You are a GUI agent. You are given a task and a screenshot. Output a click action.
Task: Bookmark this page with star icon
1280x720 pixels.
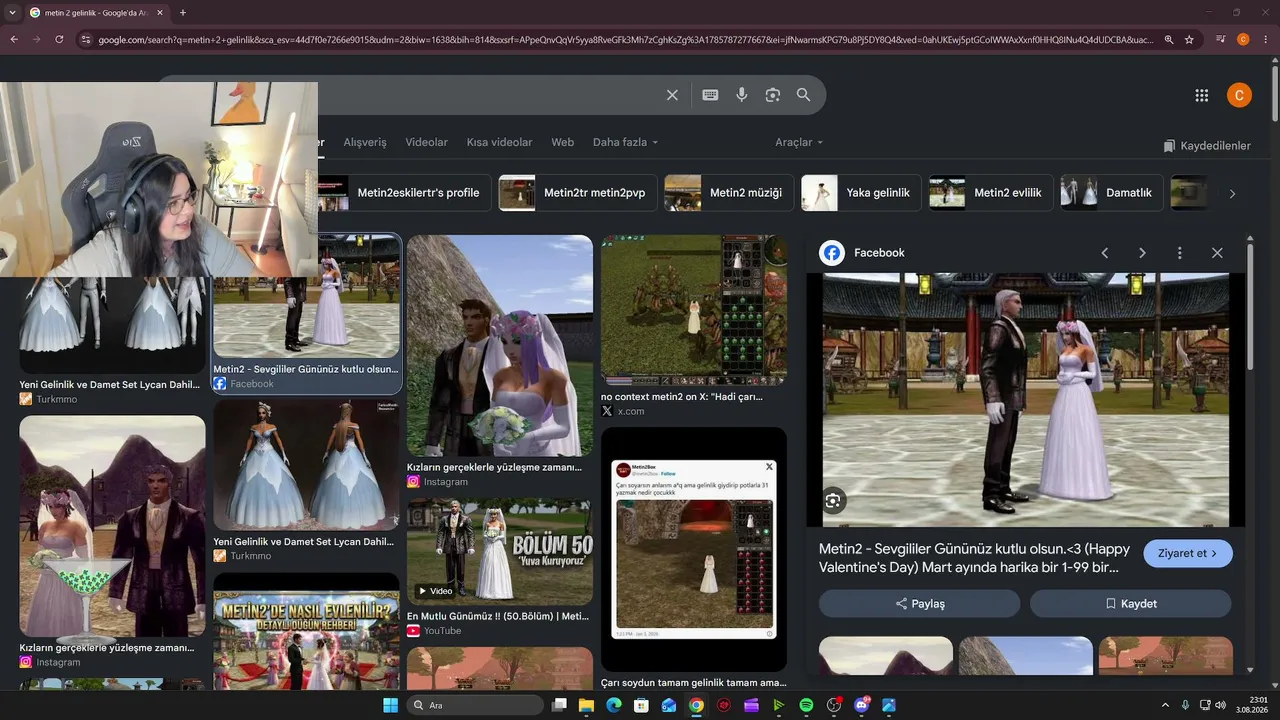[x=1189, y=39]
